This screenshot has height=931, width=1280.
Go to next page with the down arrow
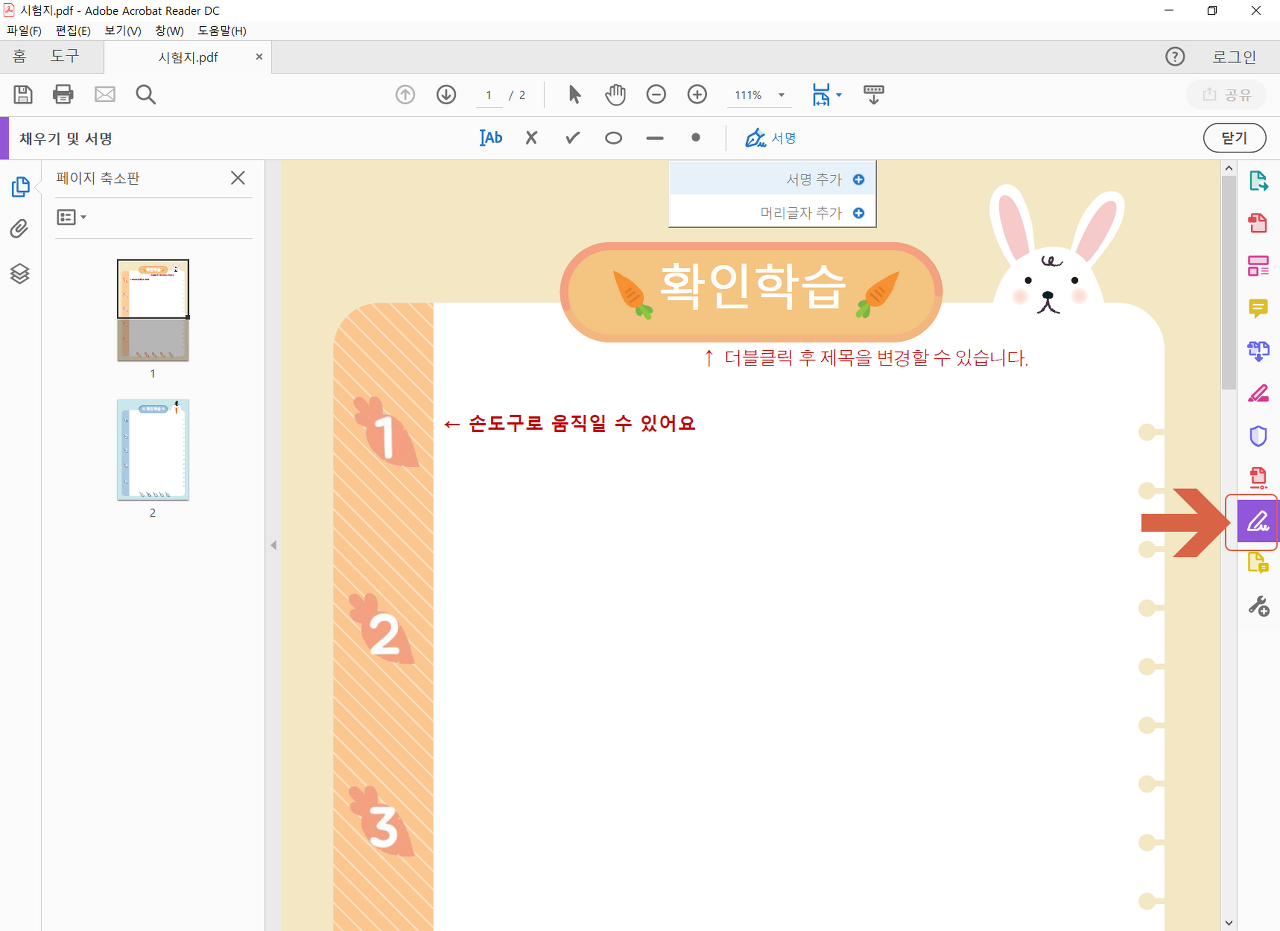point(446,95)
